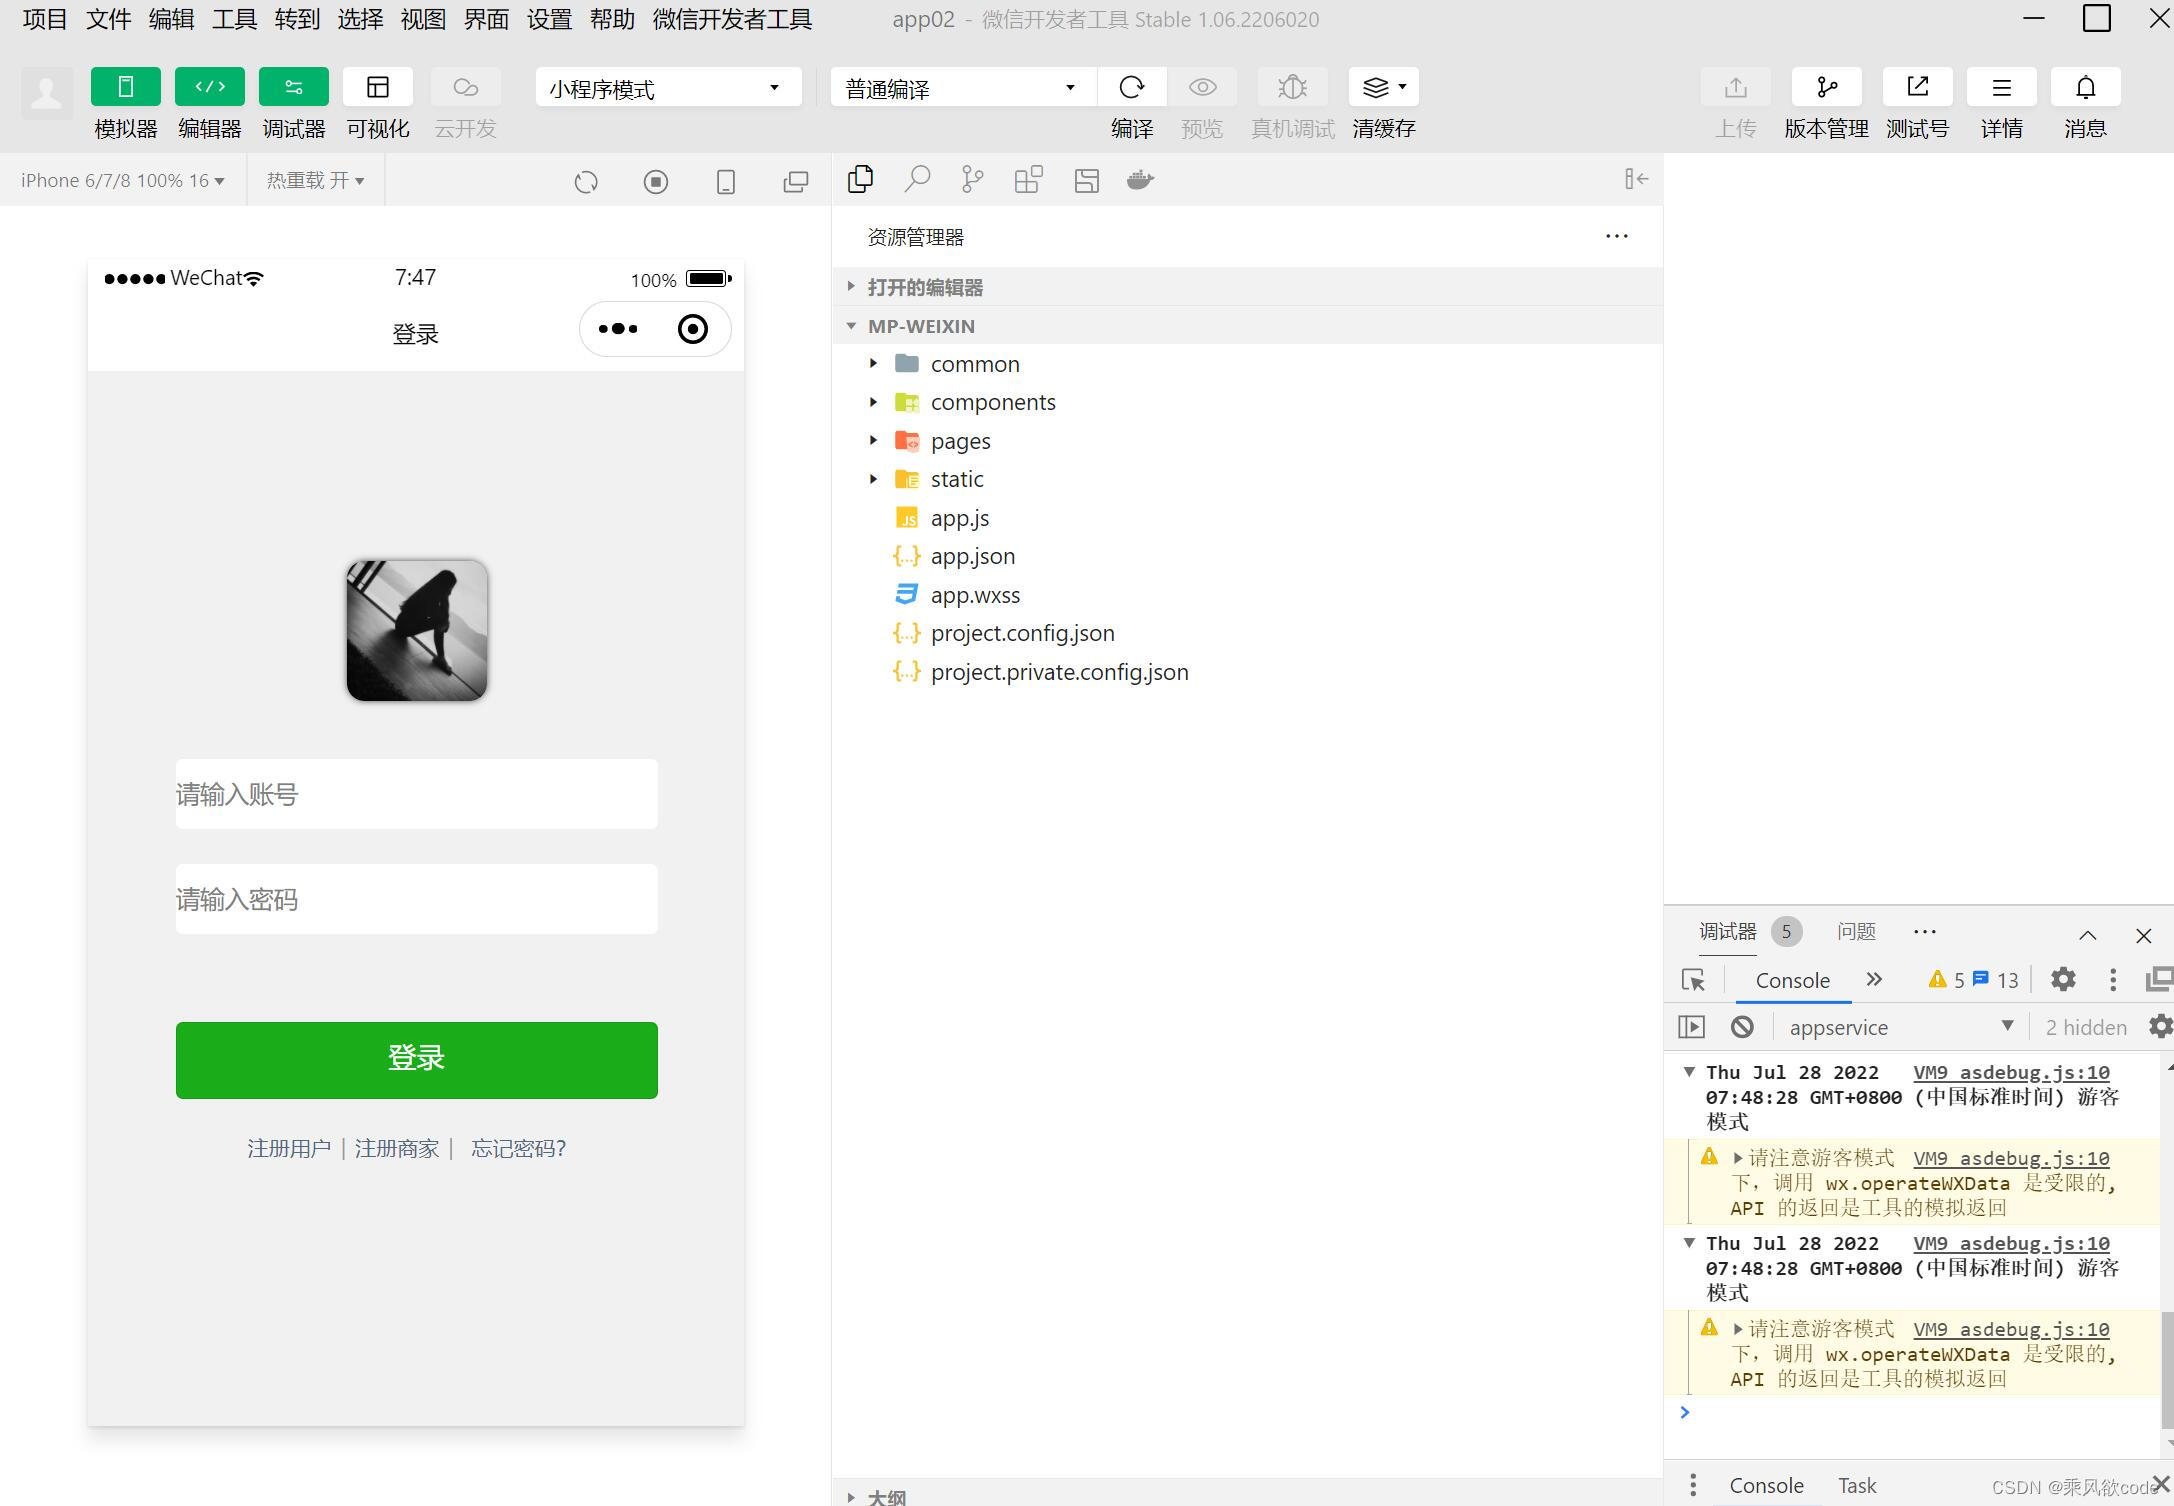Toggle the Debugger panel button

[x=293, y=88]
